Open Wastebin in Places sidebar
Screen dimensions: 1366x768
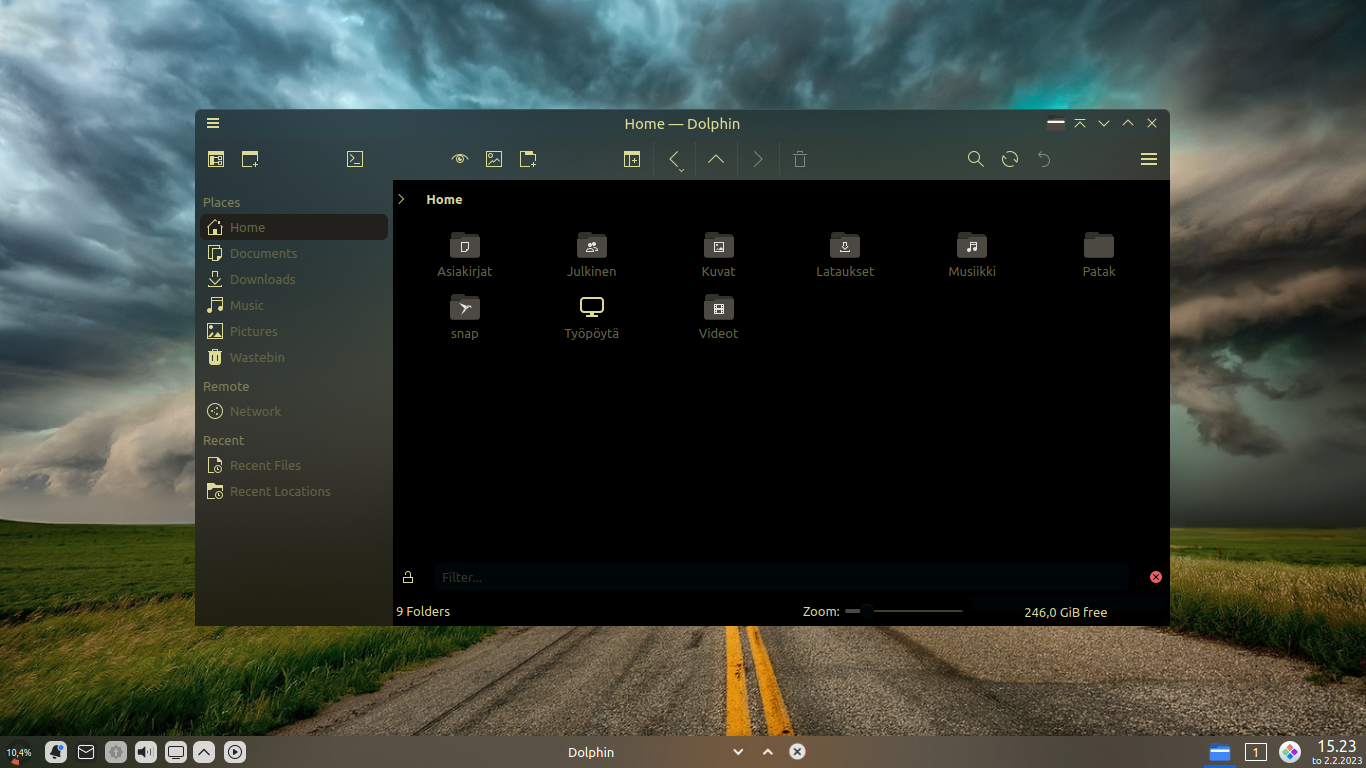tap(294, 357)
